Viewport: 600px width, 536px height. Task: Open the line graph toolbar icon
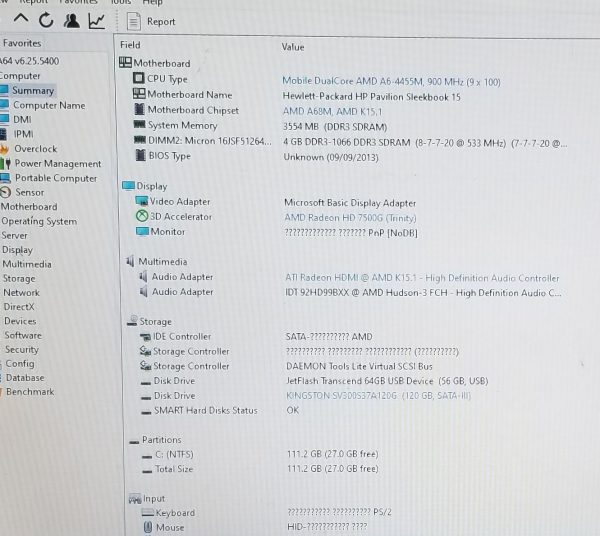(x=97, y=21)
